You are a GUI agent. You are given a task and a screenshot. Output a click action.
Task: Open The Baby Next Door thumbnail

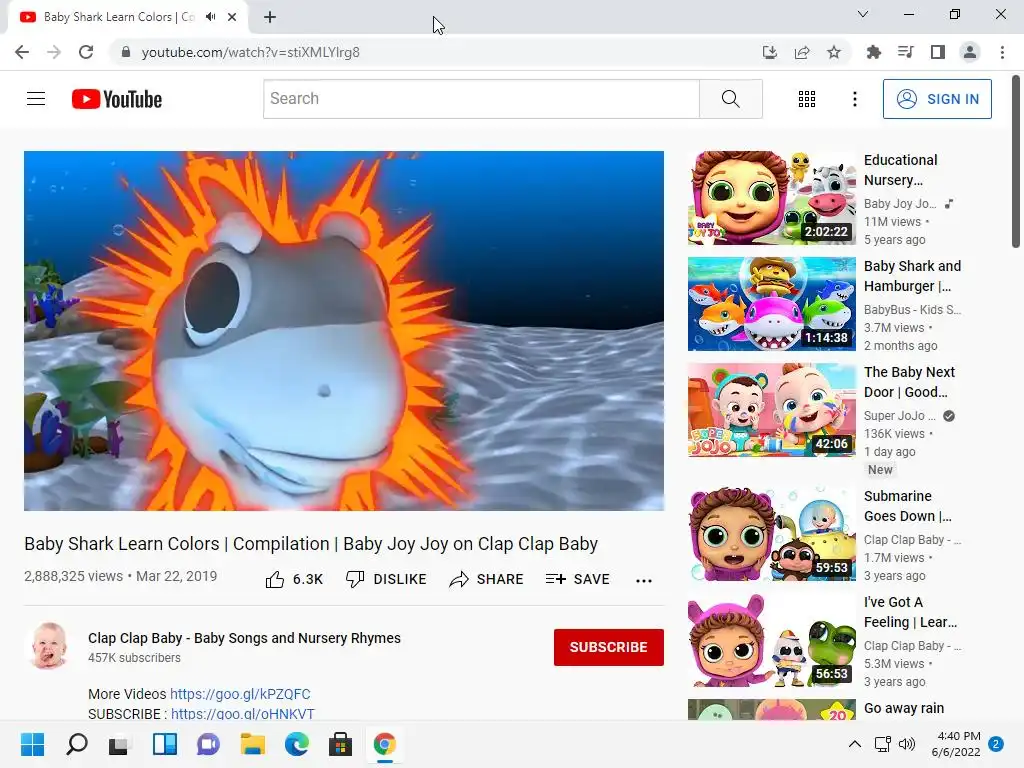[771, 409]
